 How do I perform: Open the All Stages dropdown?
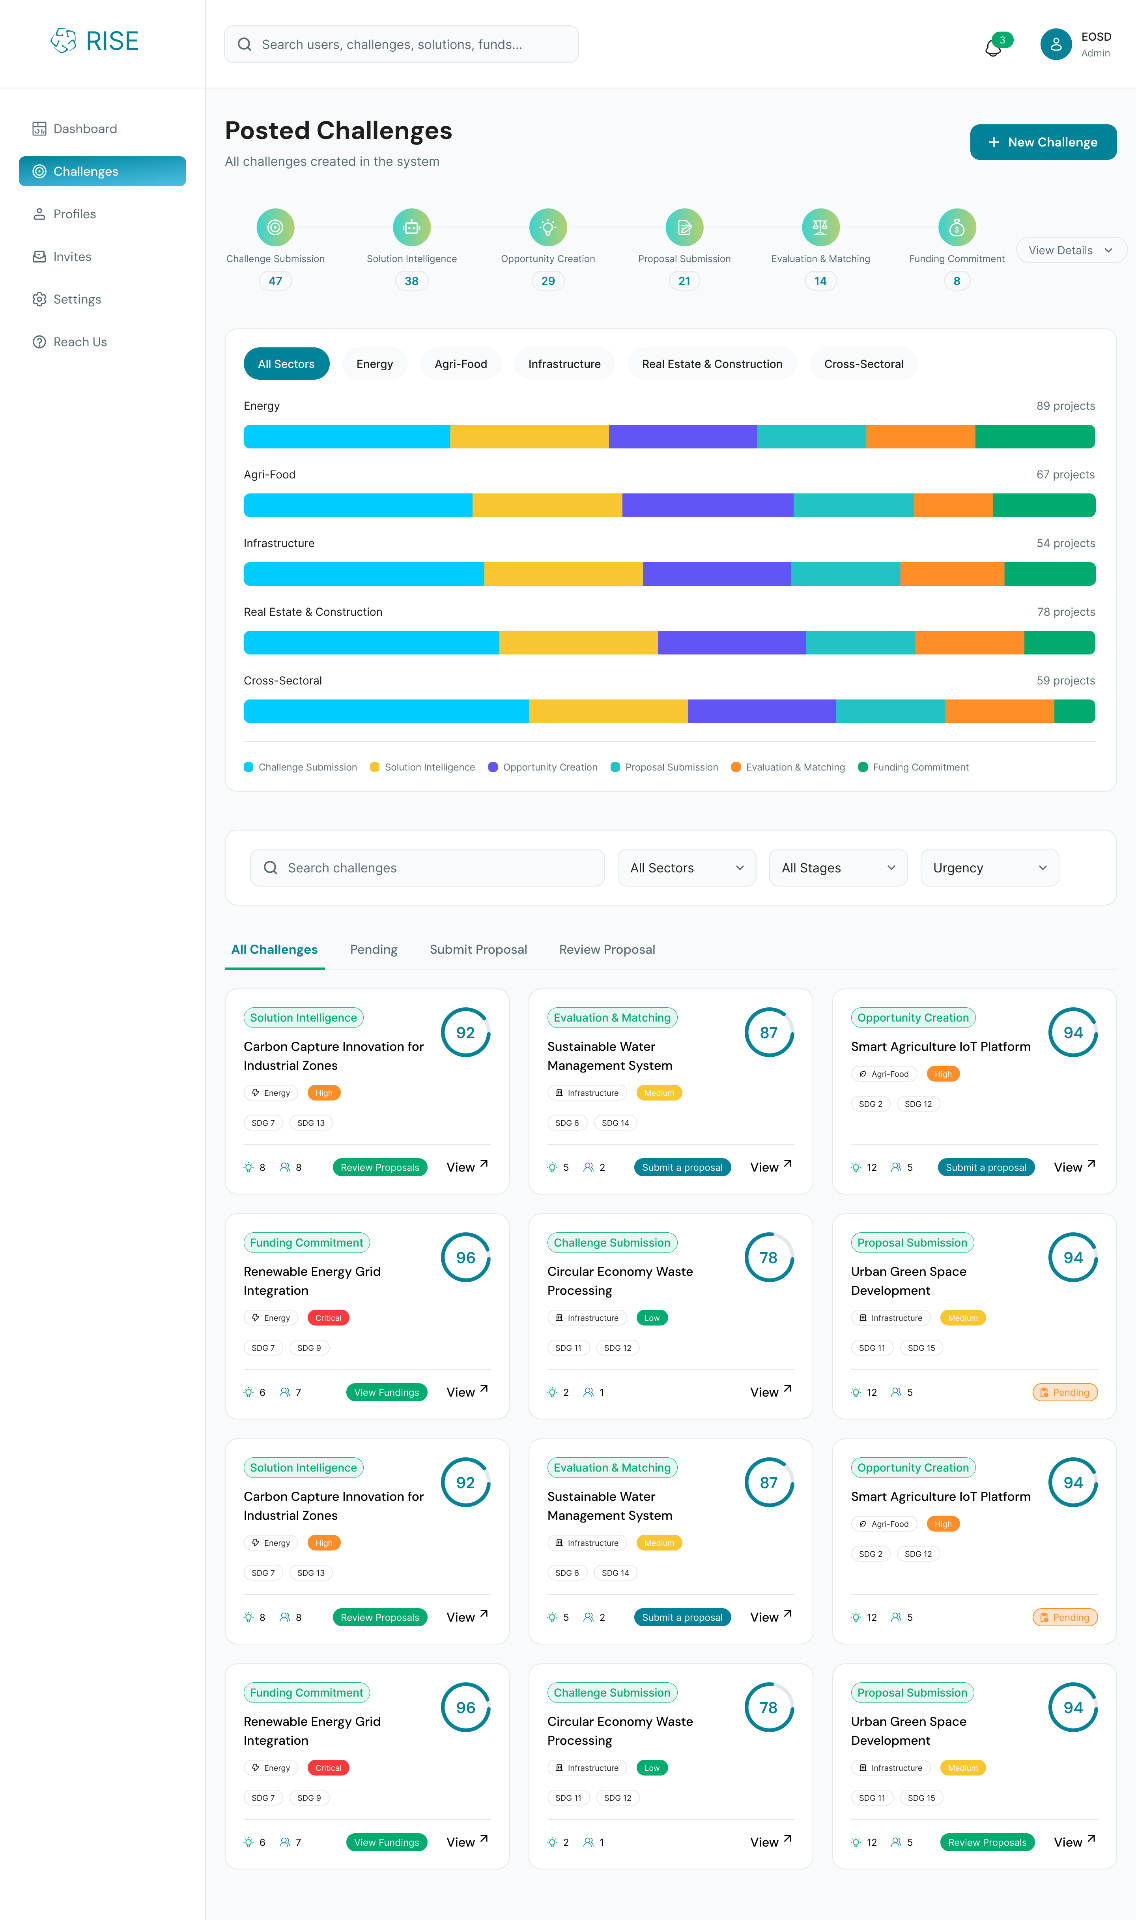[838, 868]
